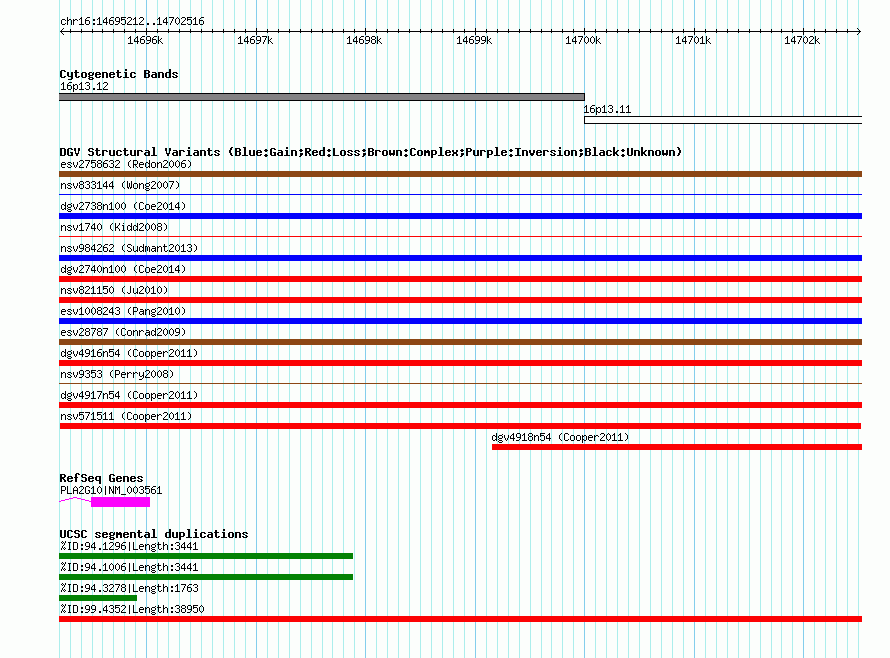This screenshot has width=890, height=658.
Task: Click the 14696k ruler tick label
Action: 145,40
